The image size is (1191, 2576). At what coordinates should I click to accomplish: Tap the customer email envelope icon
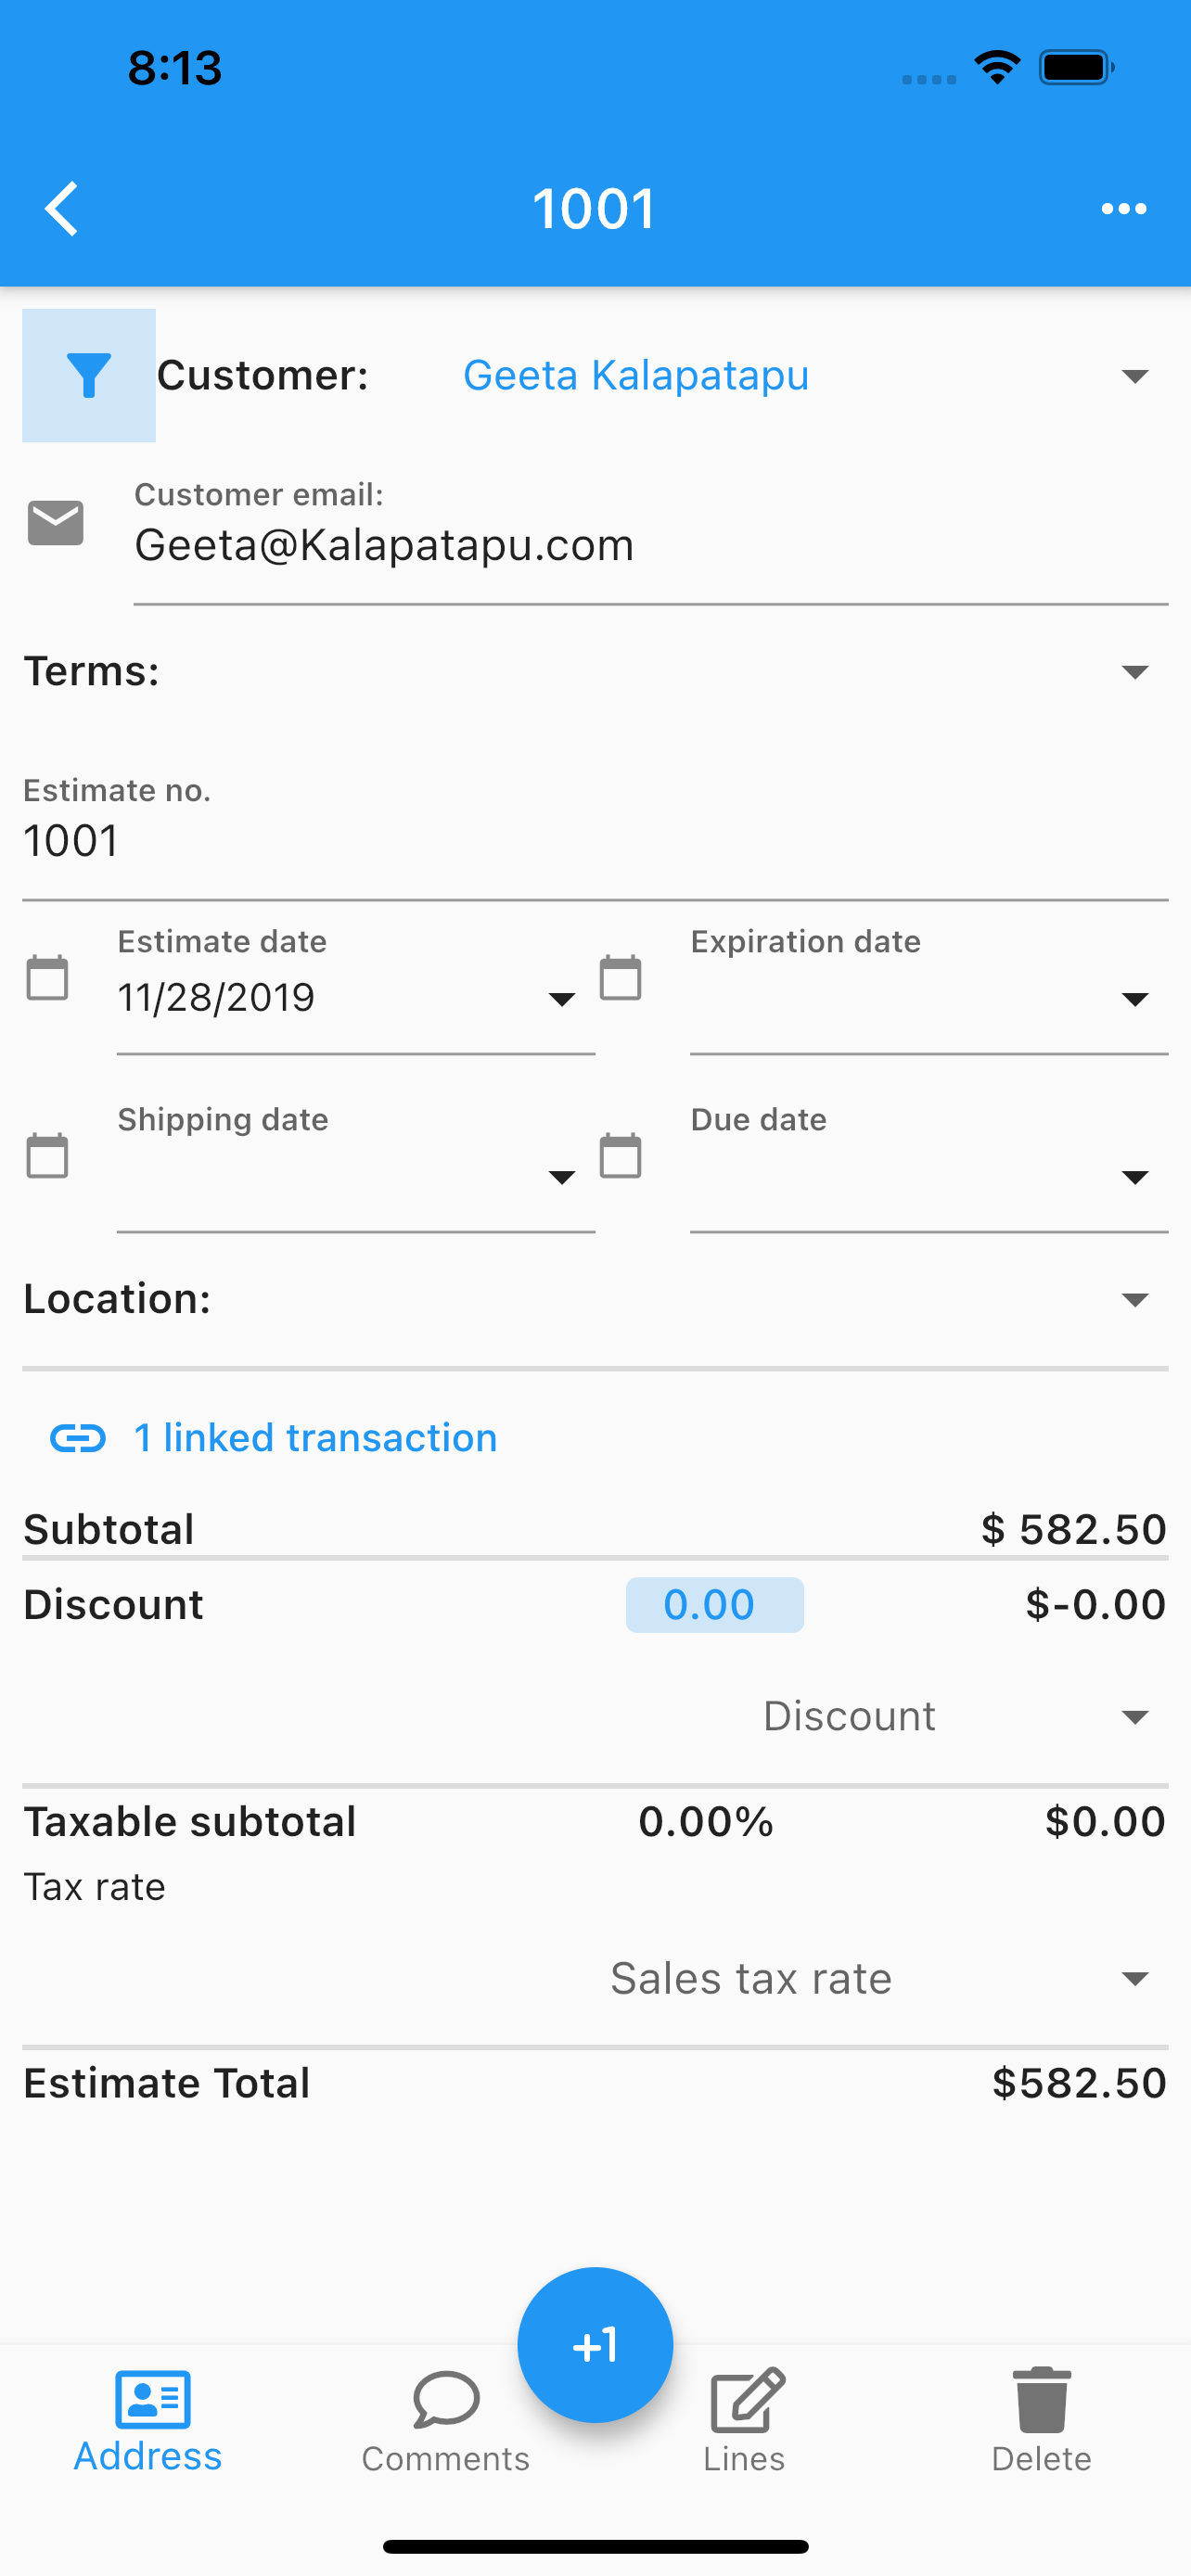pyautogui.click(x=56, y=523)
